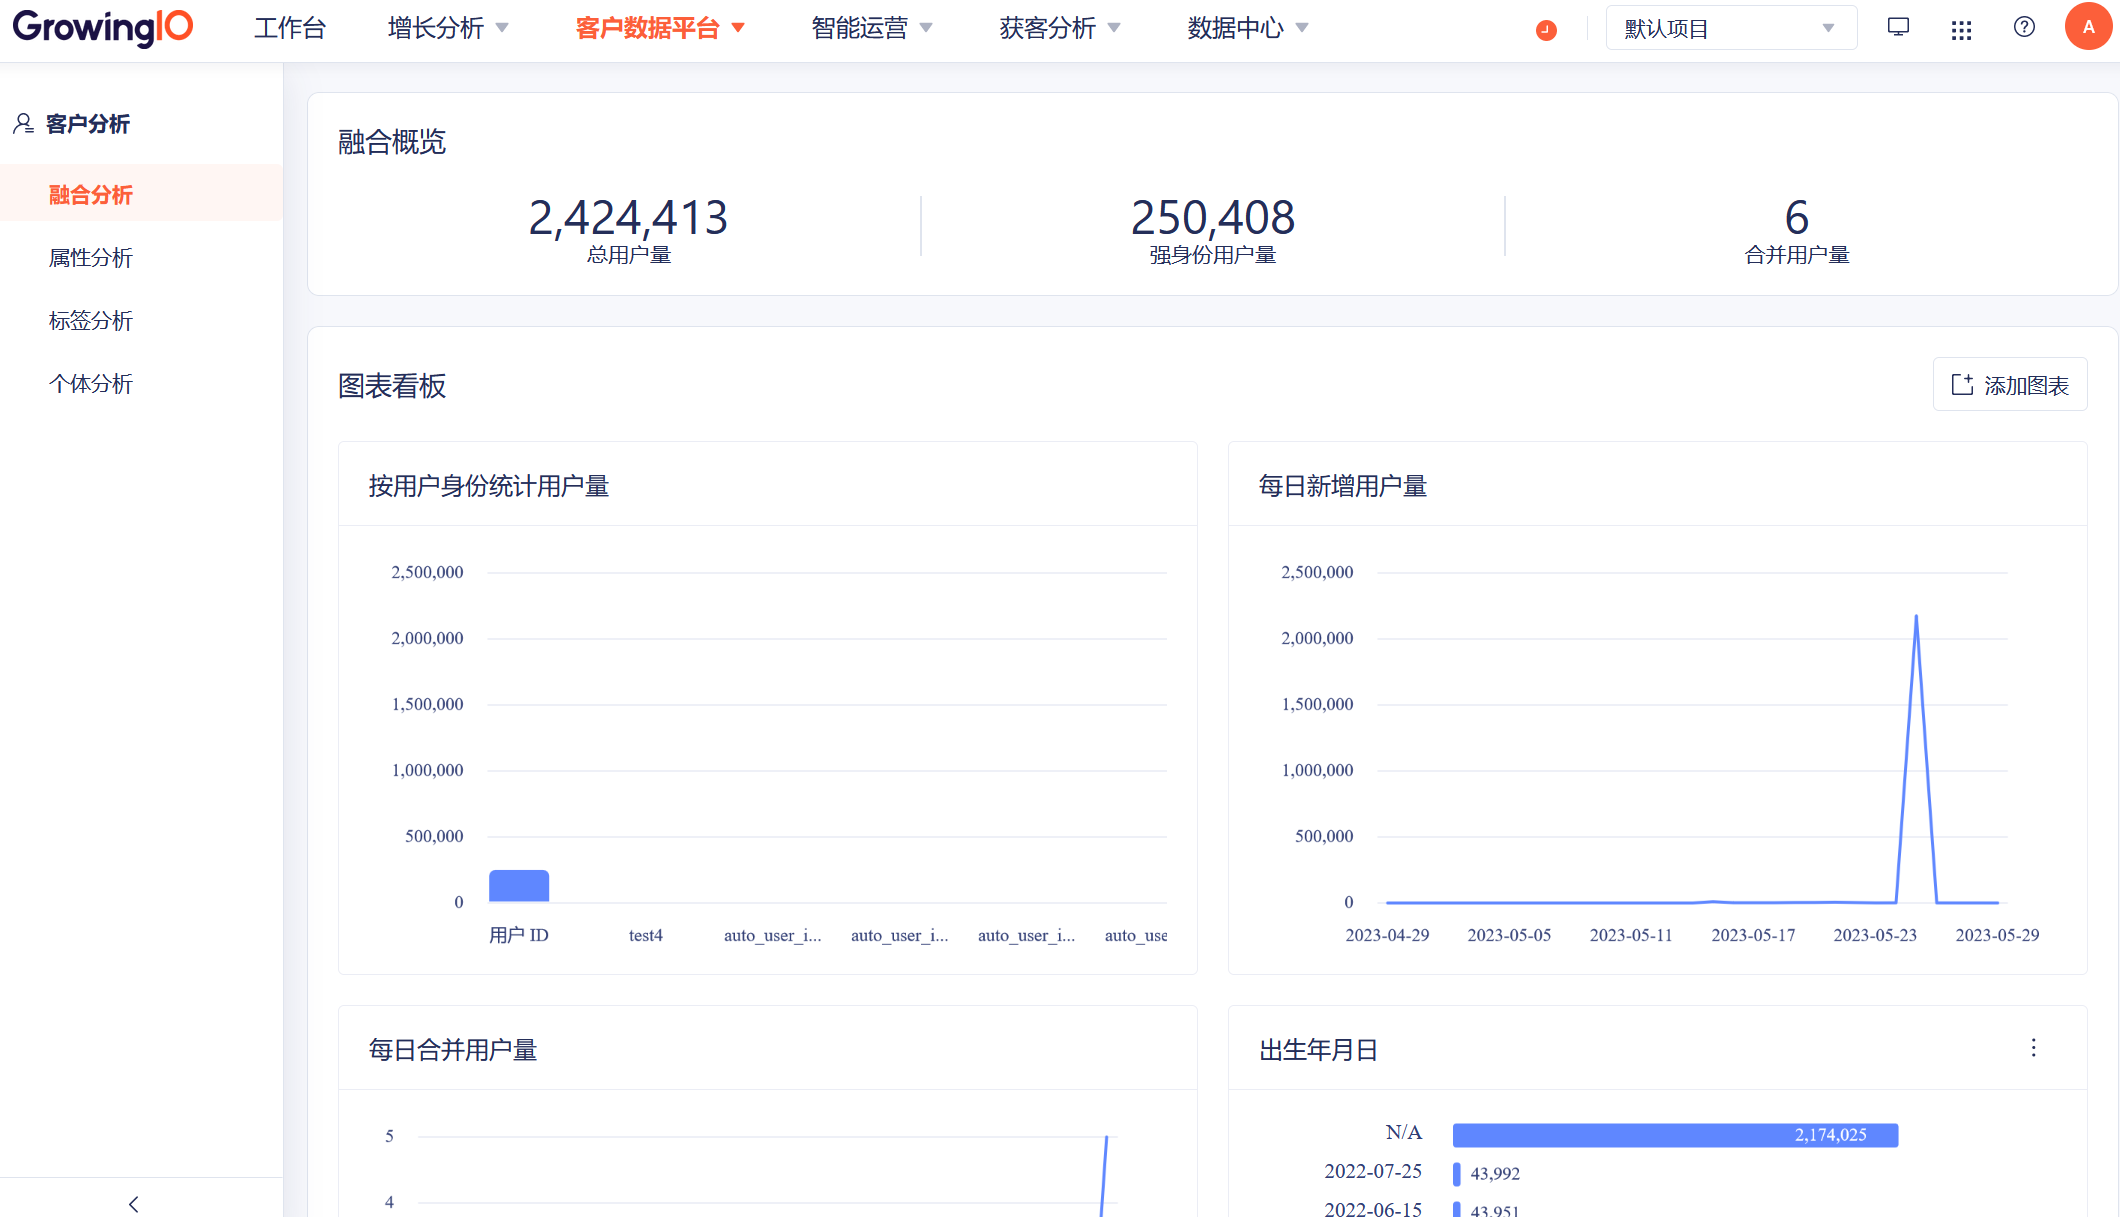The height and width of the screenshot is (1217, 2120).
Task: Click the 融合概览 heading
Action: (392, 142)
